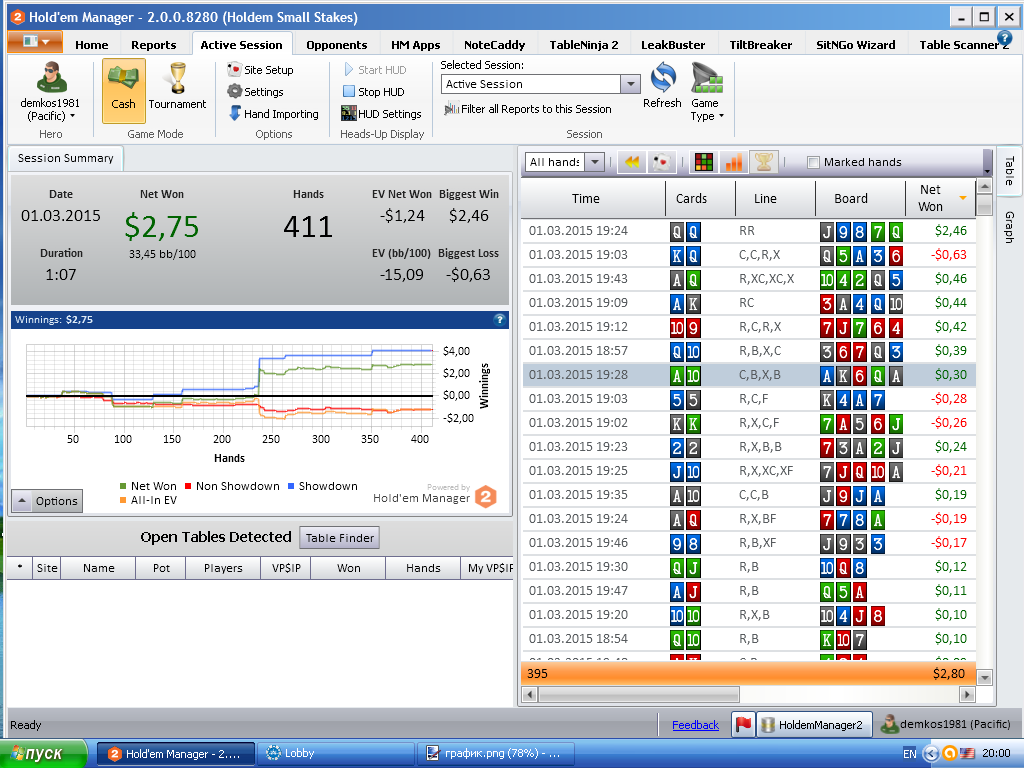
Task: Expand the Selected Session combo box
Action: (x=630, y=84)
